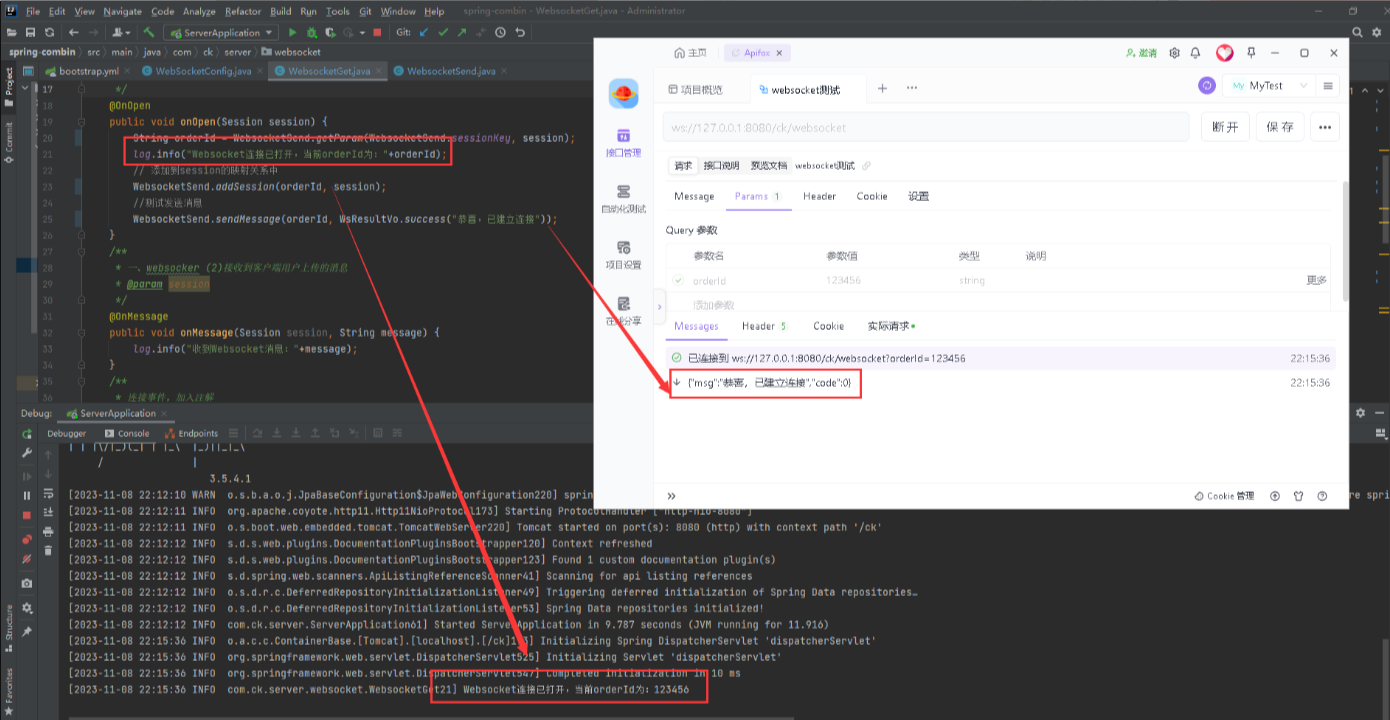
Task: Click Git Rollback undo arrow icon
Action: coord(520,32)
